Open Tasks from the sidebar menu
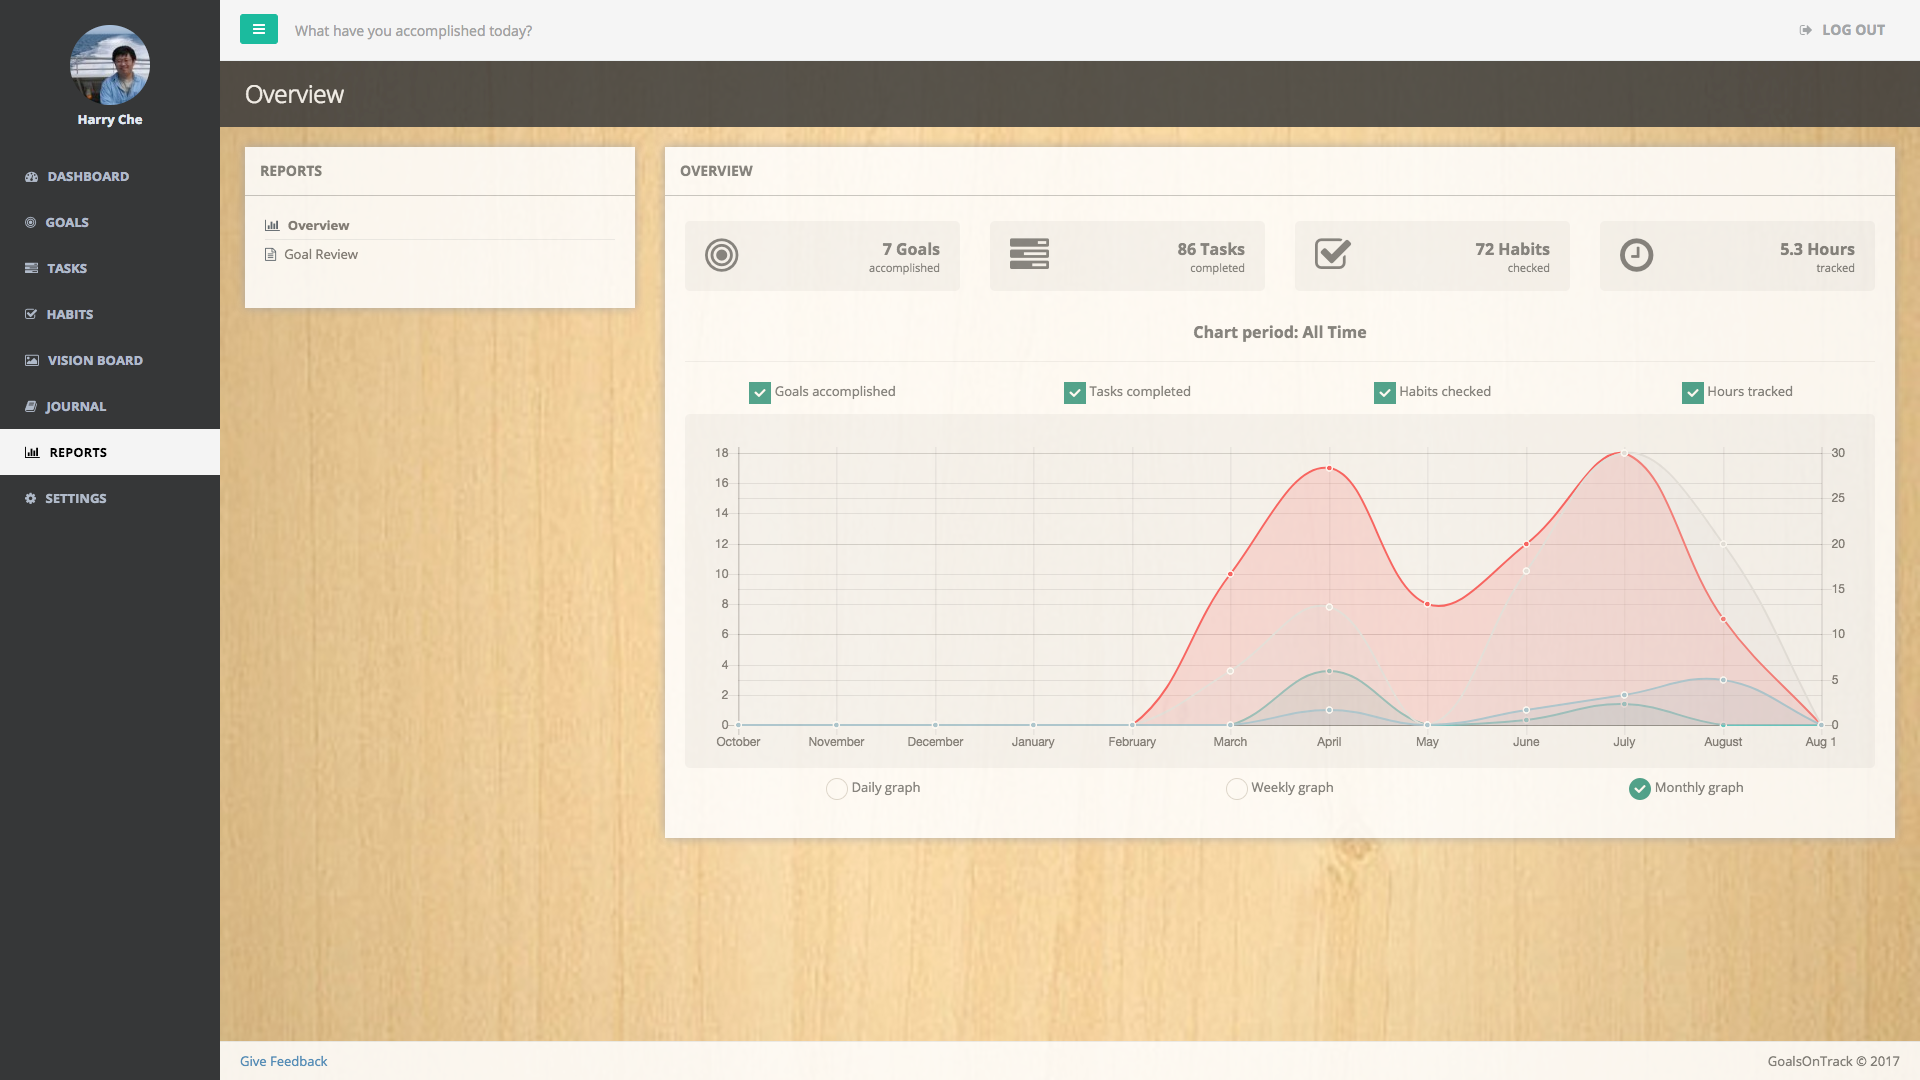Image resolution: width=1920 pixels, height=1080 pixels. [67, 268]
